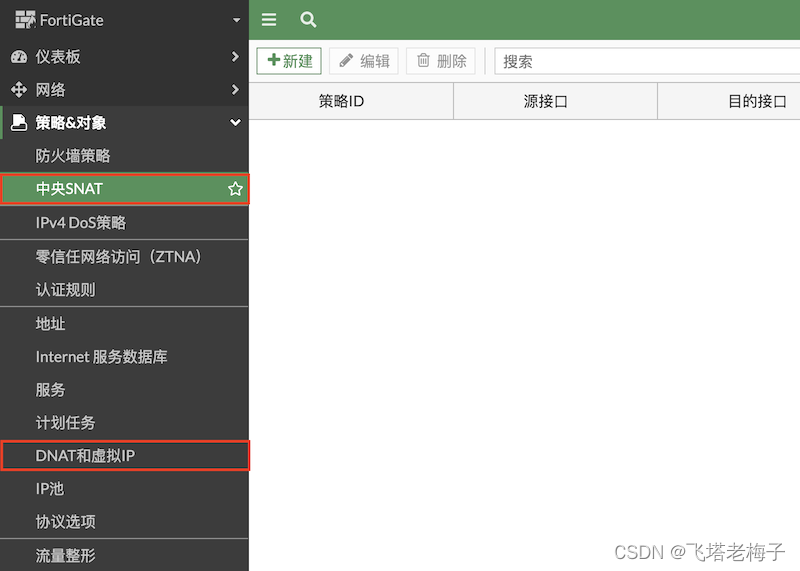Click the 策略&对象 policy icon
The image size is (800, 571).
[19, 122]
